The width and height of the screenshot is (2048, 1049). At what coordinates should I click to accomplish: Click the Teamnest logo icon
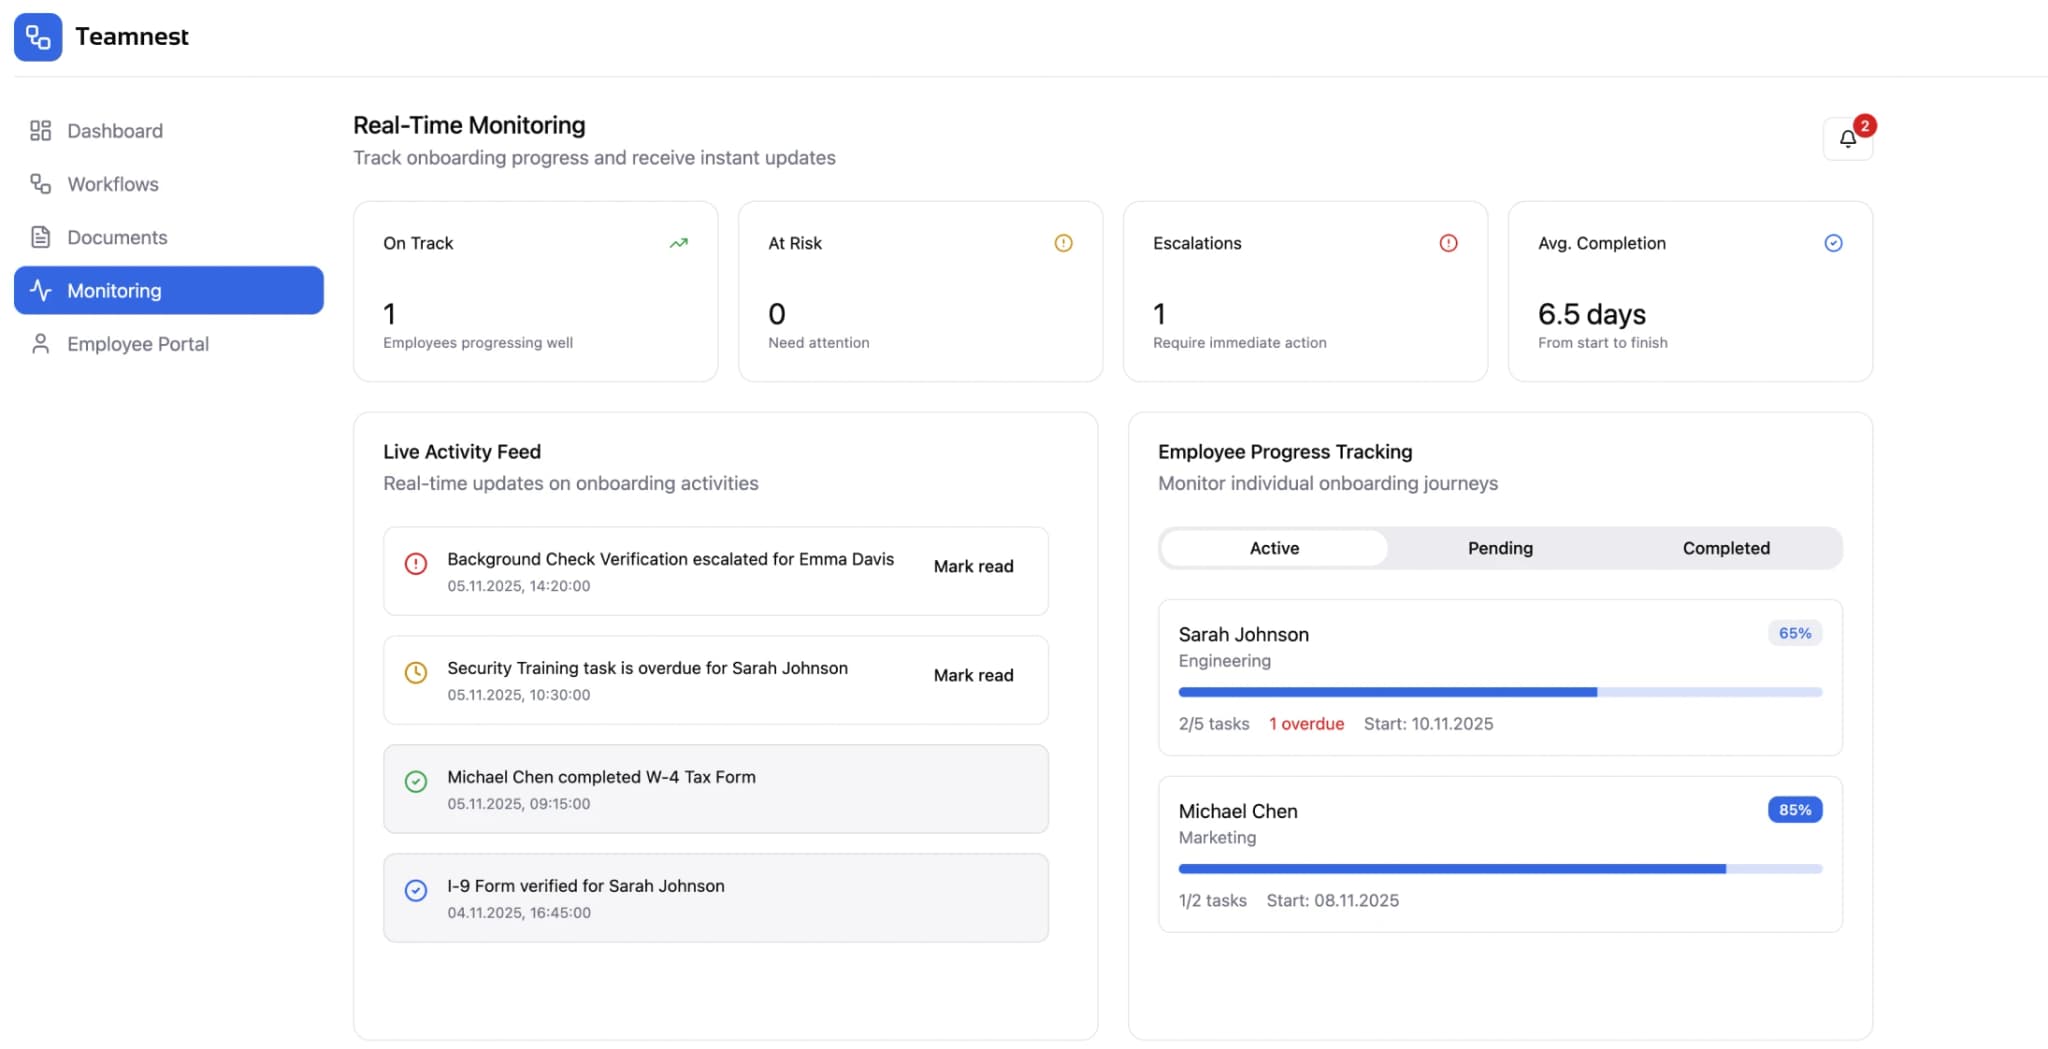[38, 36]
